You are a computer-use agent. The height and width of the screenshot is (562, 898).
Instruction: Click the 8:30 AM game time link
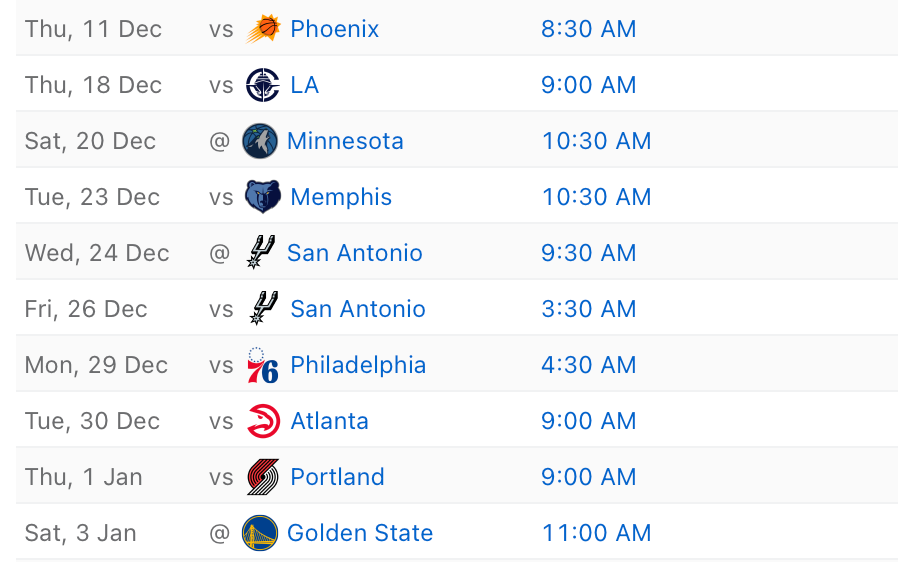pyautogui.click(x=589, y=29)
